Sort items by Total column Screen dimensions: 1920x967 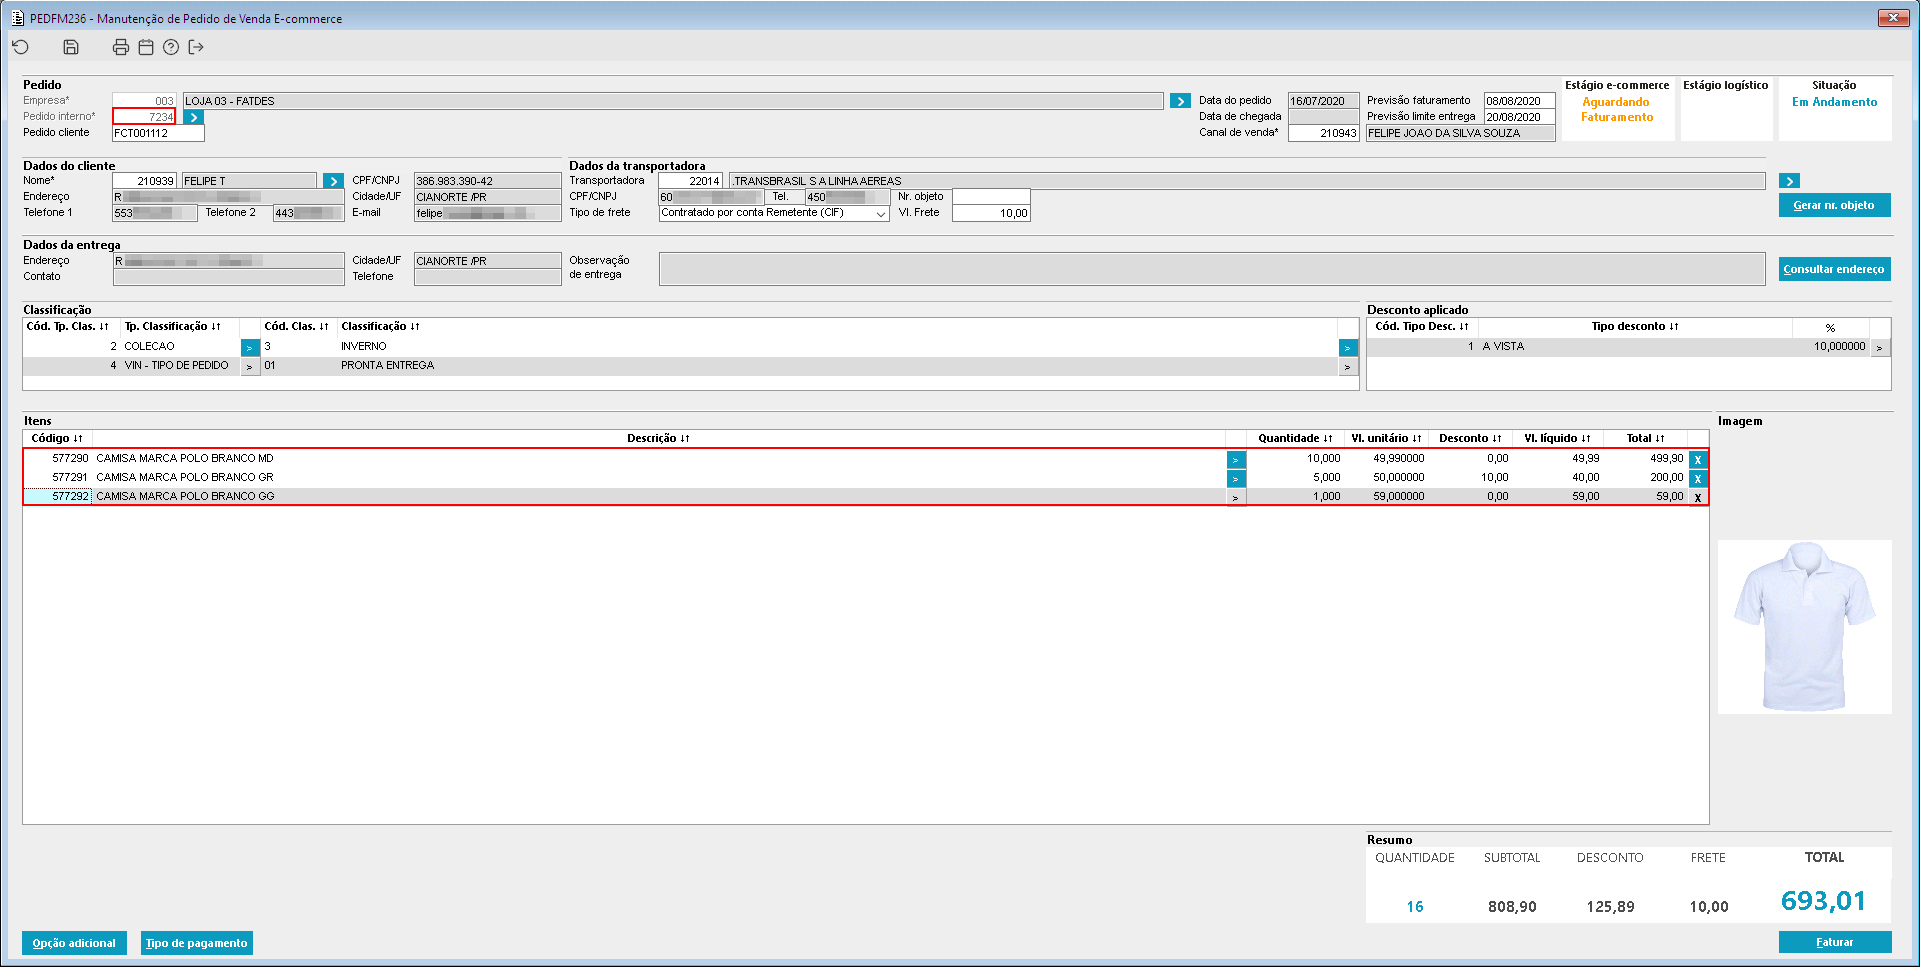(x=1645, y=438)
